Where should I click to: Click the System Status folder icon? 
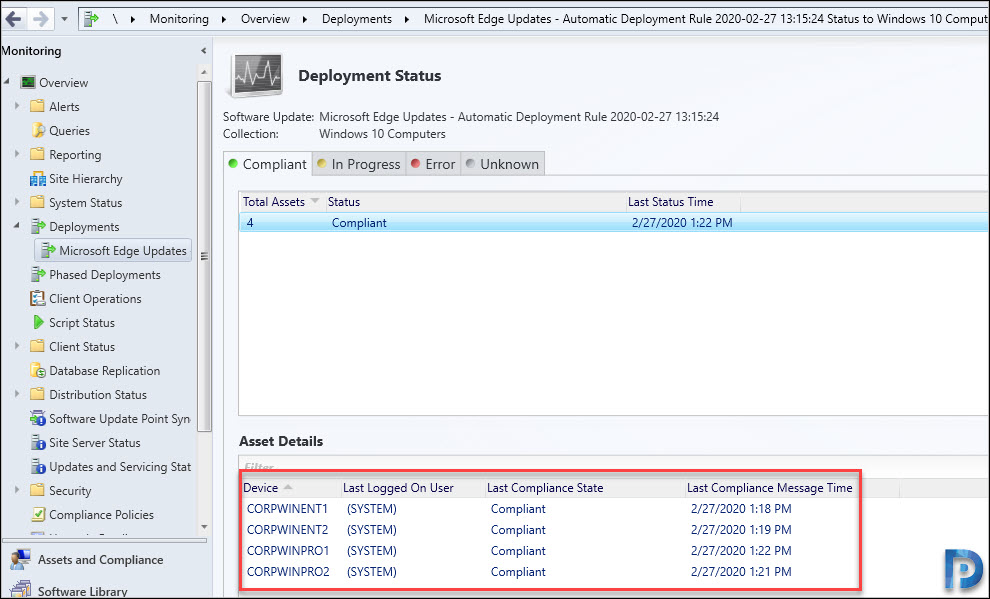pos(37,202)
